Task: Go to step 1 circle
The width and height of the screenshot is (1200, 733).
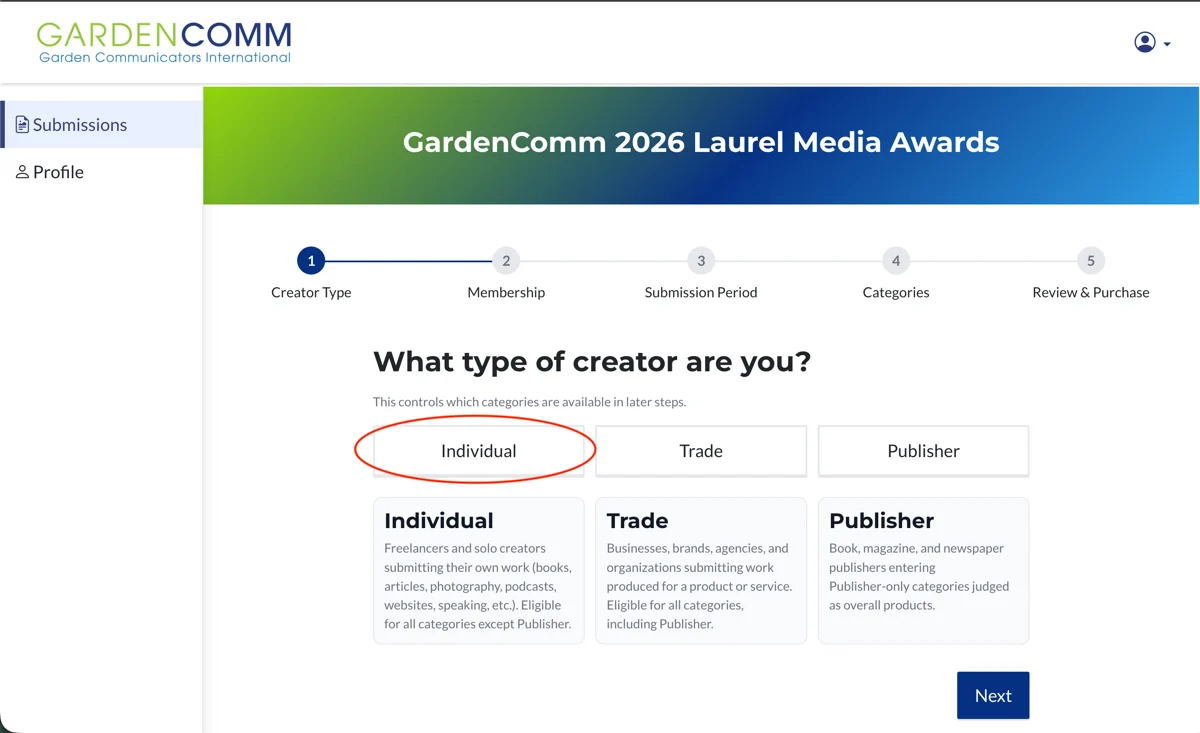Action: click(x=311, y=261)
